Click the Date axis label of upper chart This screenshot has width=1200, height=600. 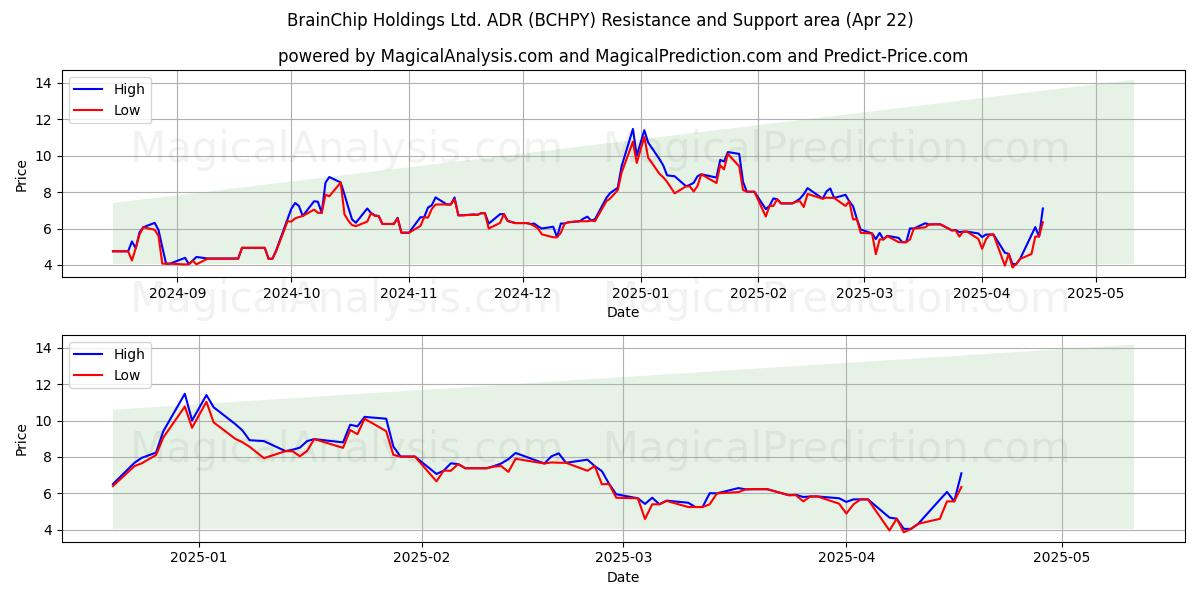click(623, 312)
